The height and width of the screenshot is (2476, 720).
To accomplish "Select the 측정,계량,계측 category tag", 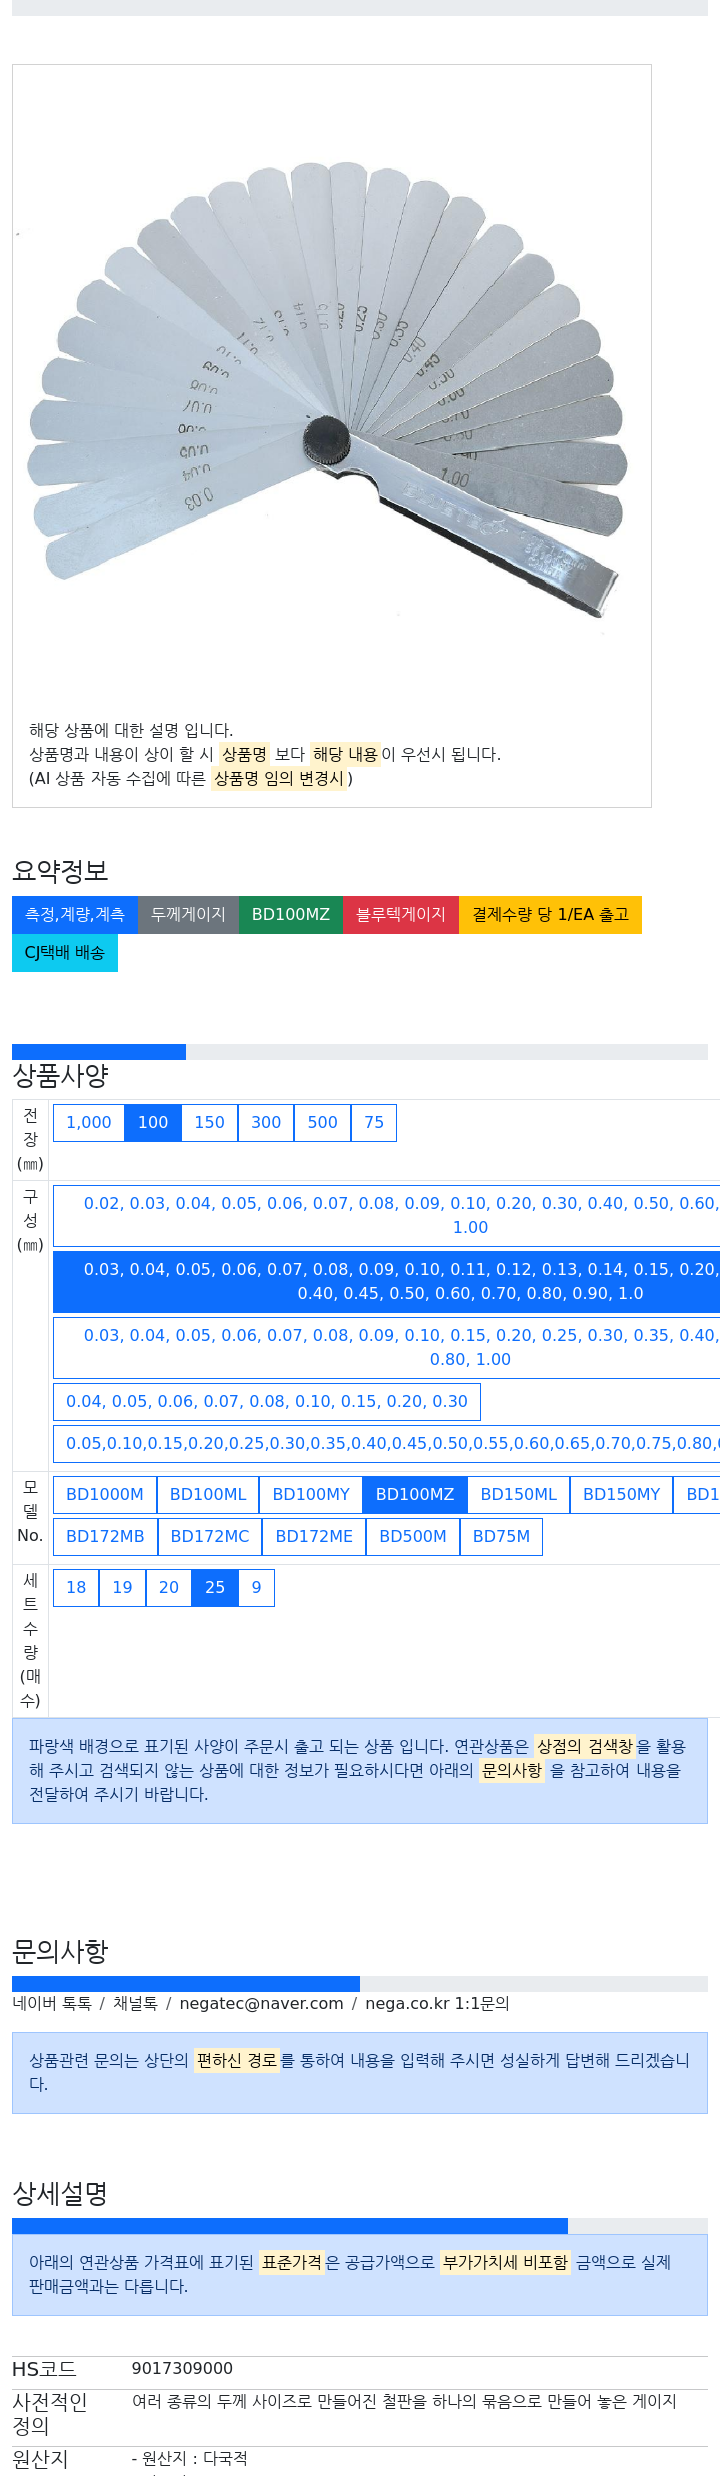I will coord(75,914).
